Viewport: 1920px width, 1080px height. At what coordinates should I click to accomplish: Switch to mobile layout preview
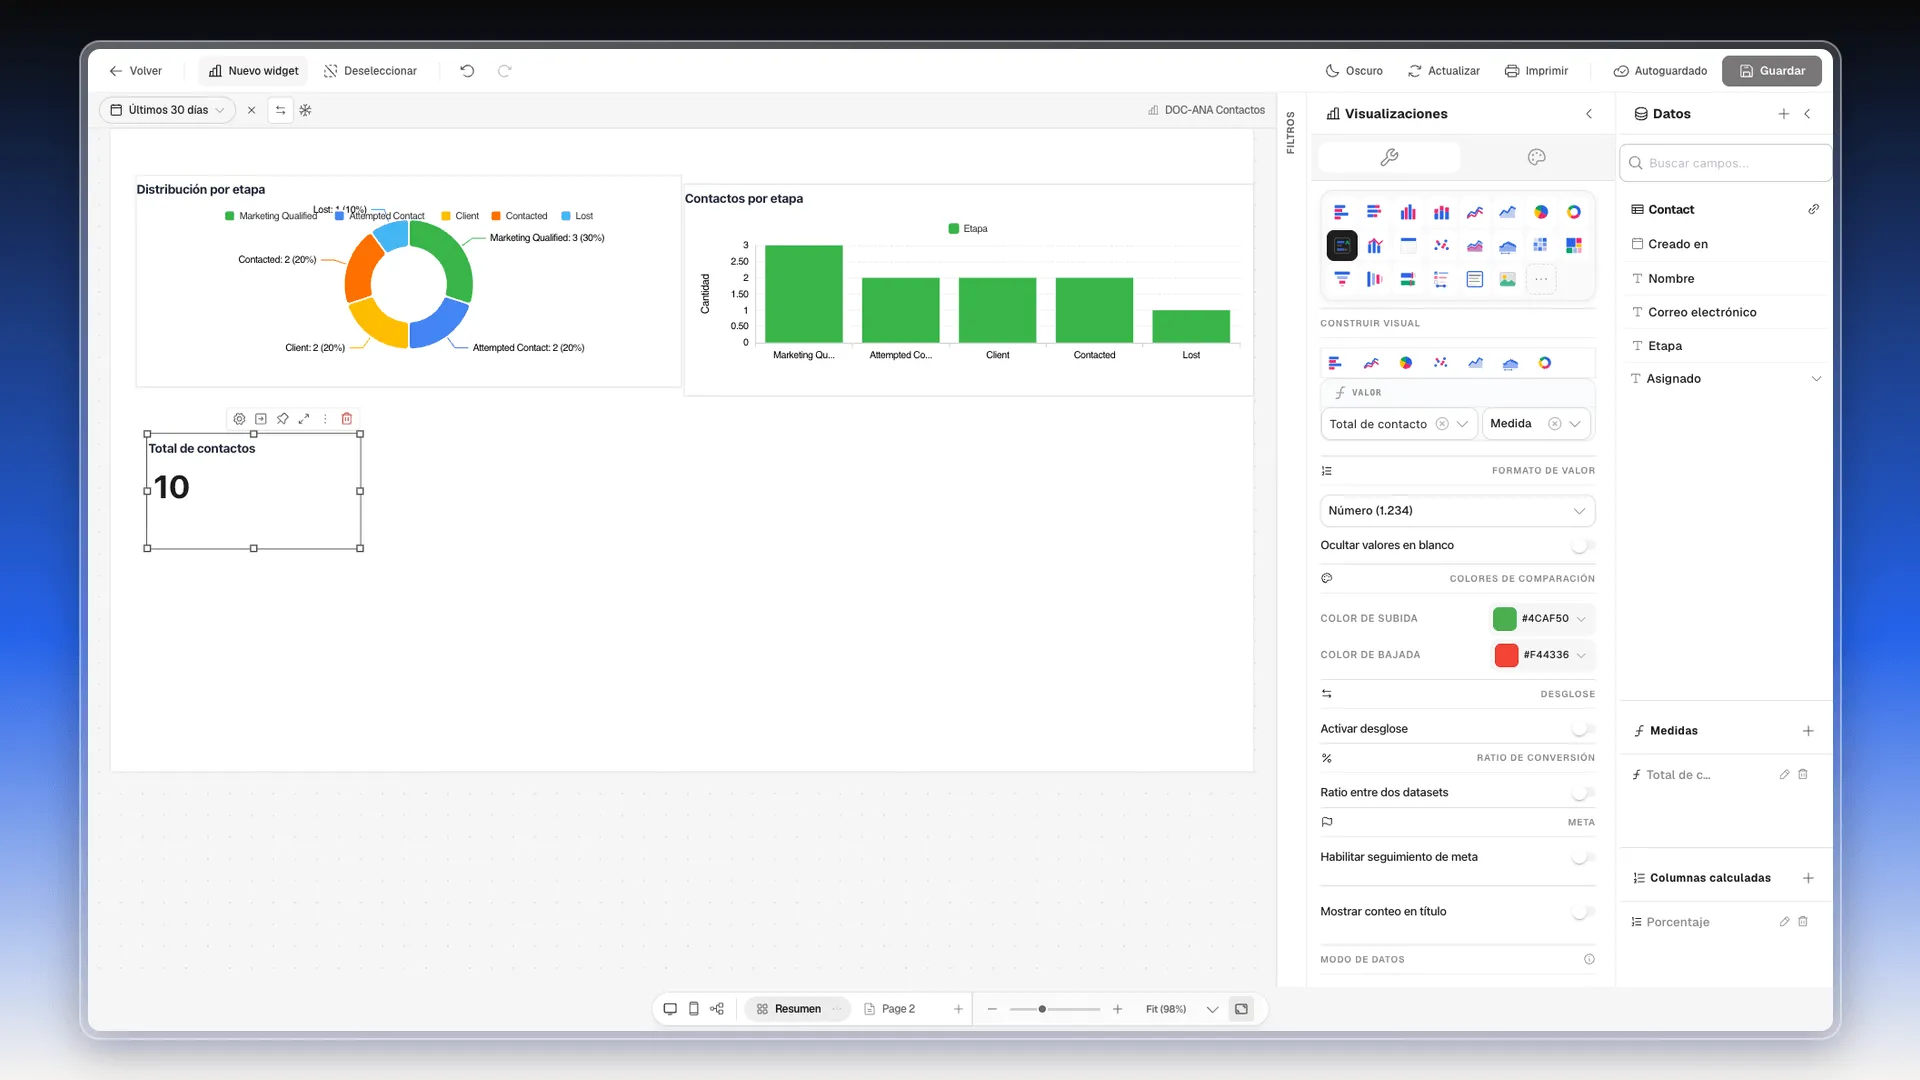(x=693, y=1009)
